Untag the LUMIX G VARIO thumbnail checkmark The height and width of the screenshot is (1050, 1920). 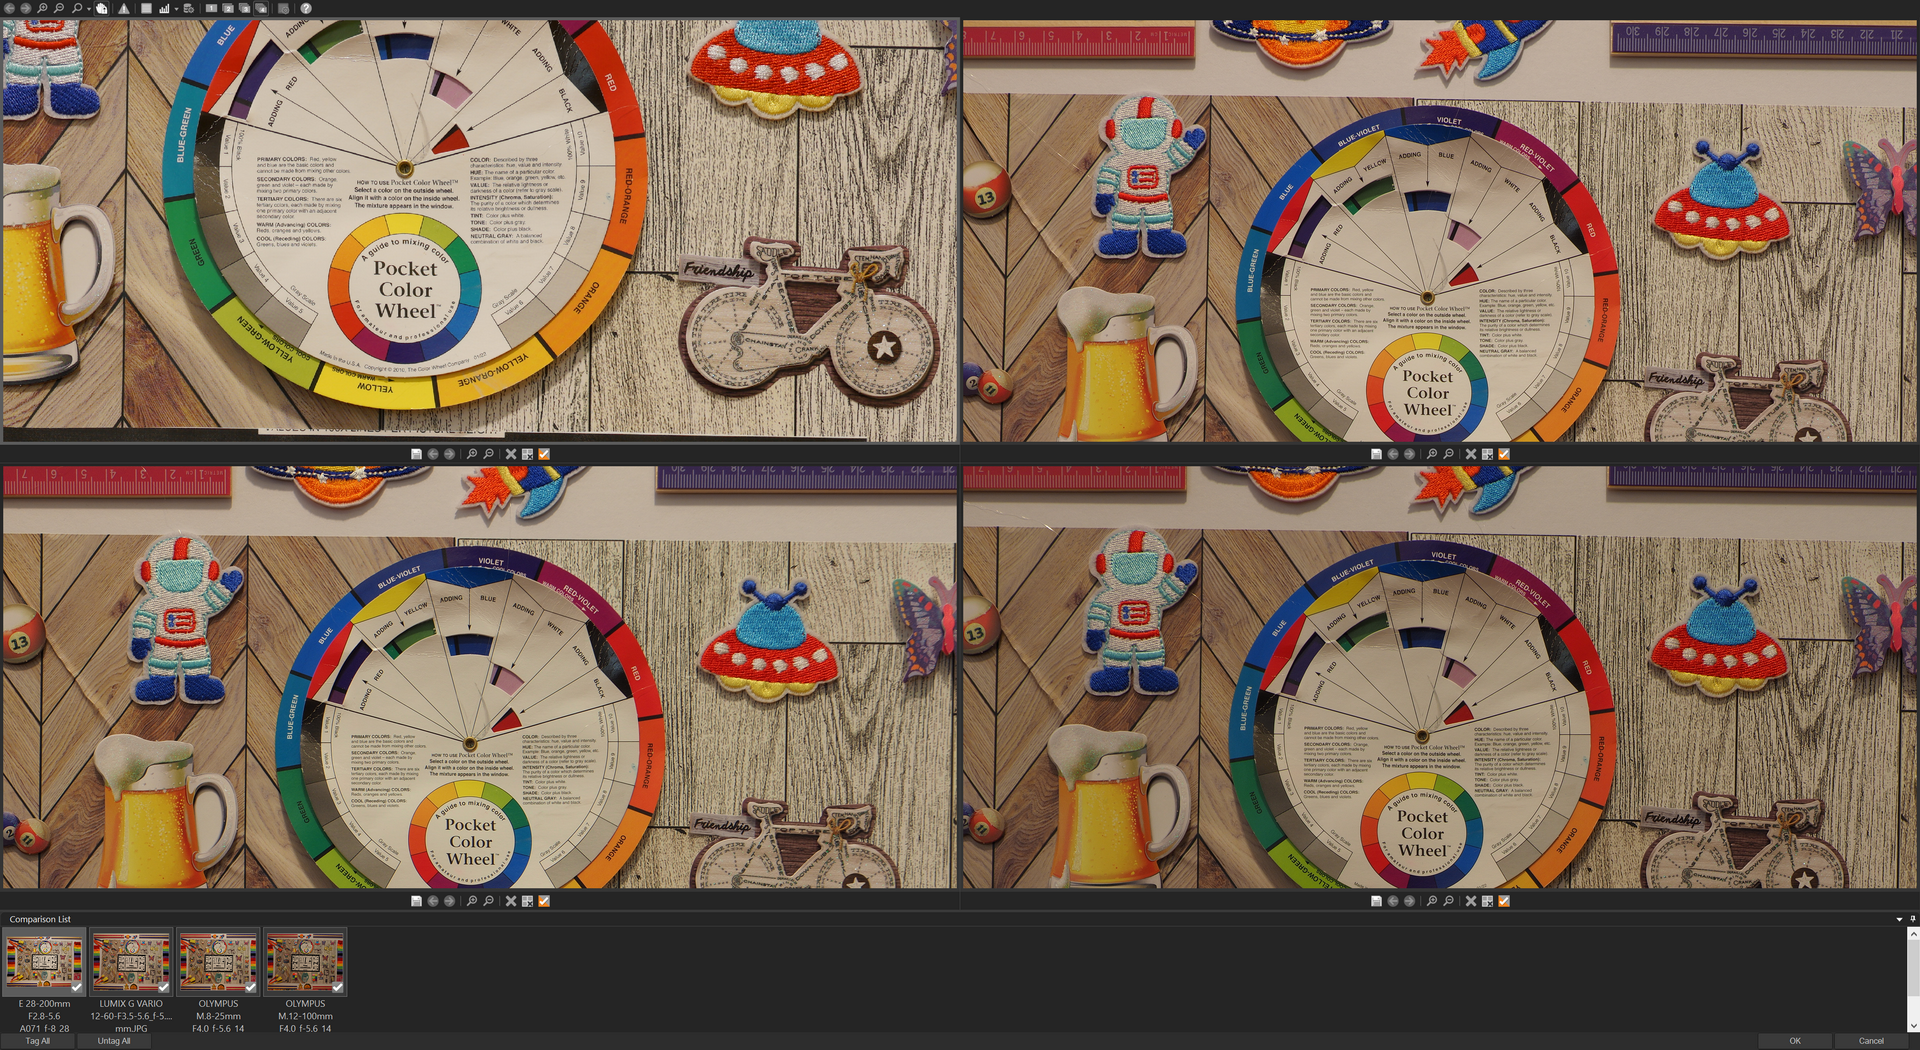point(164,988)
